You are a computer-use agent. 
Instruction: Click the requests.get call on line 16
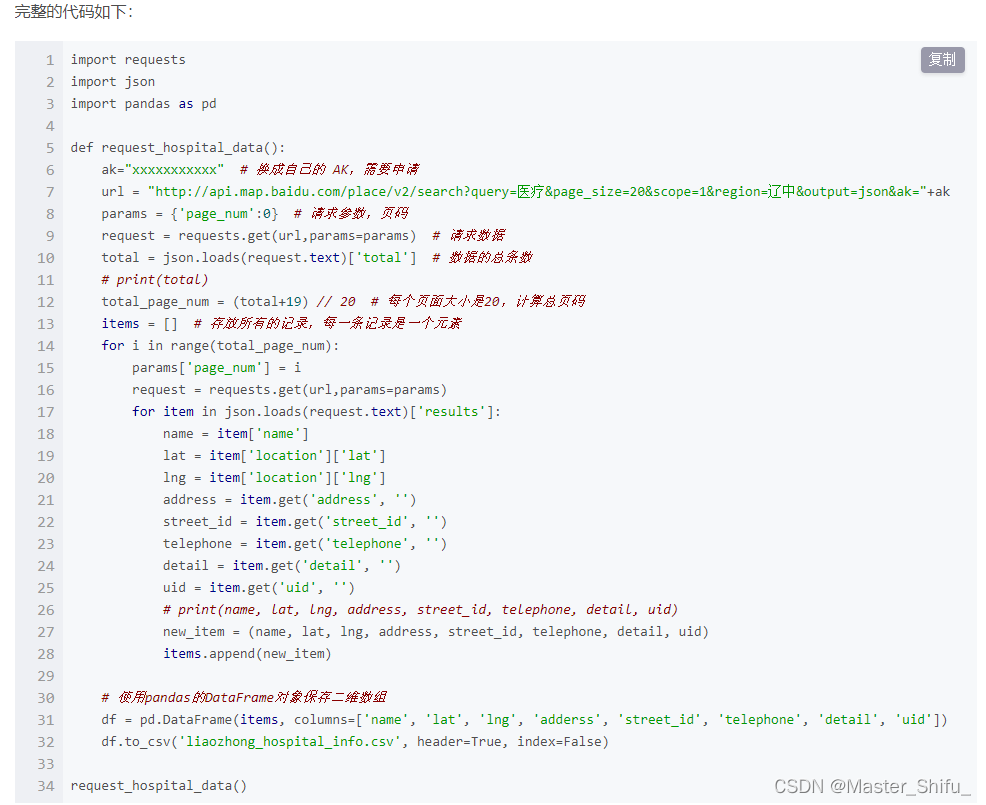289,390
